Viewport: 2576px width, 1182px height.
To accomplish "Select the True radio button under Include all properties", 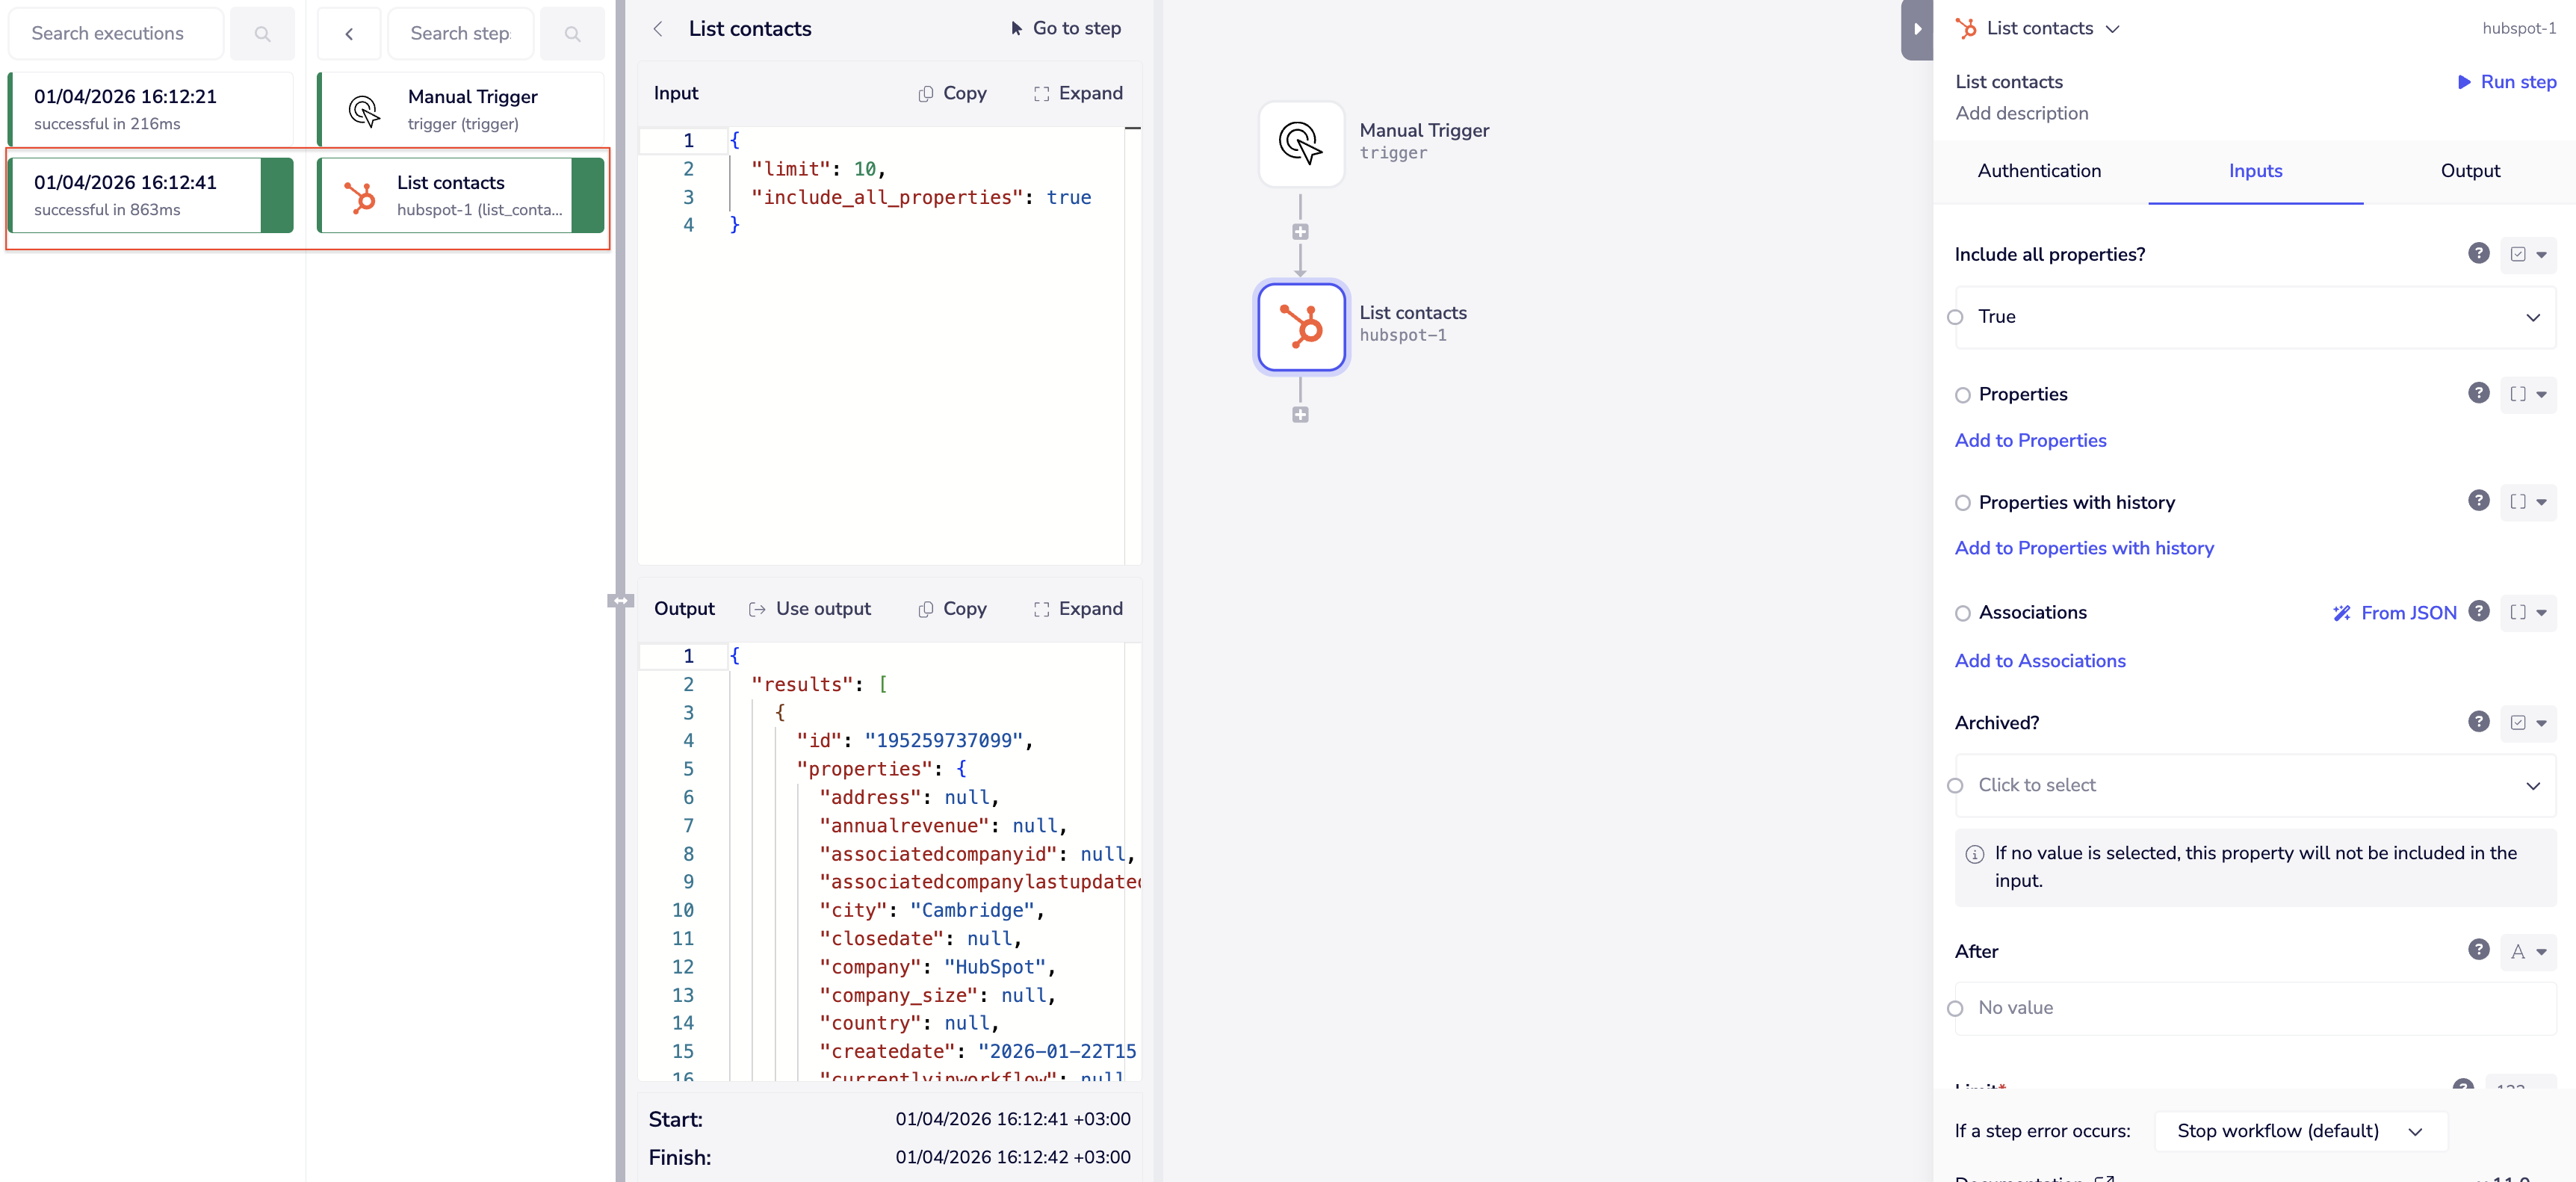I will (x=1955, y=316).
